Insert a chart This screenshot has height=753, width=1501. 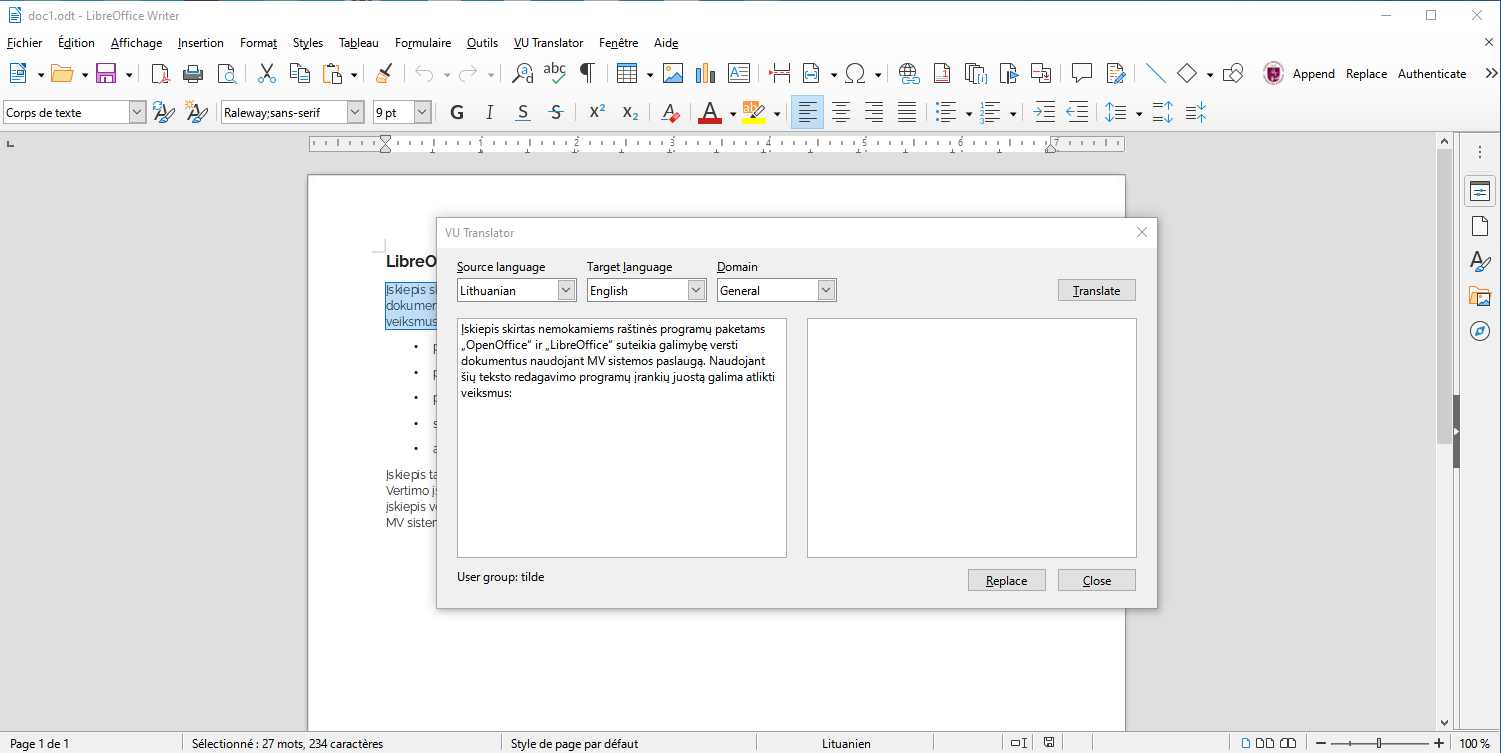click(706, 73)
